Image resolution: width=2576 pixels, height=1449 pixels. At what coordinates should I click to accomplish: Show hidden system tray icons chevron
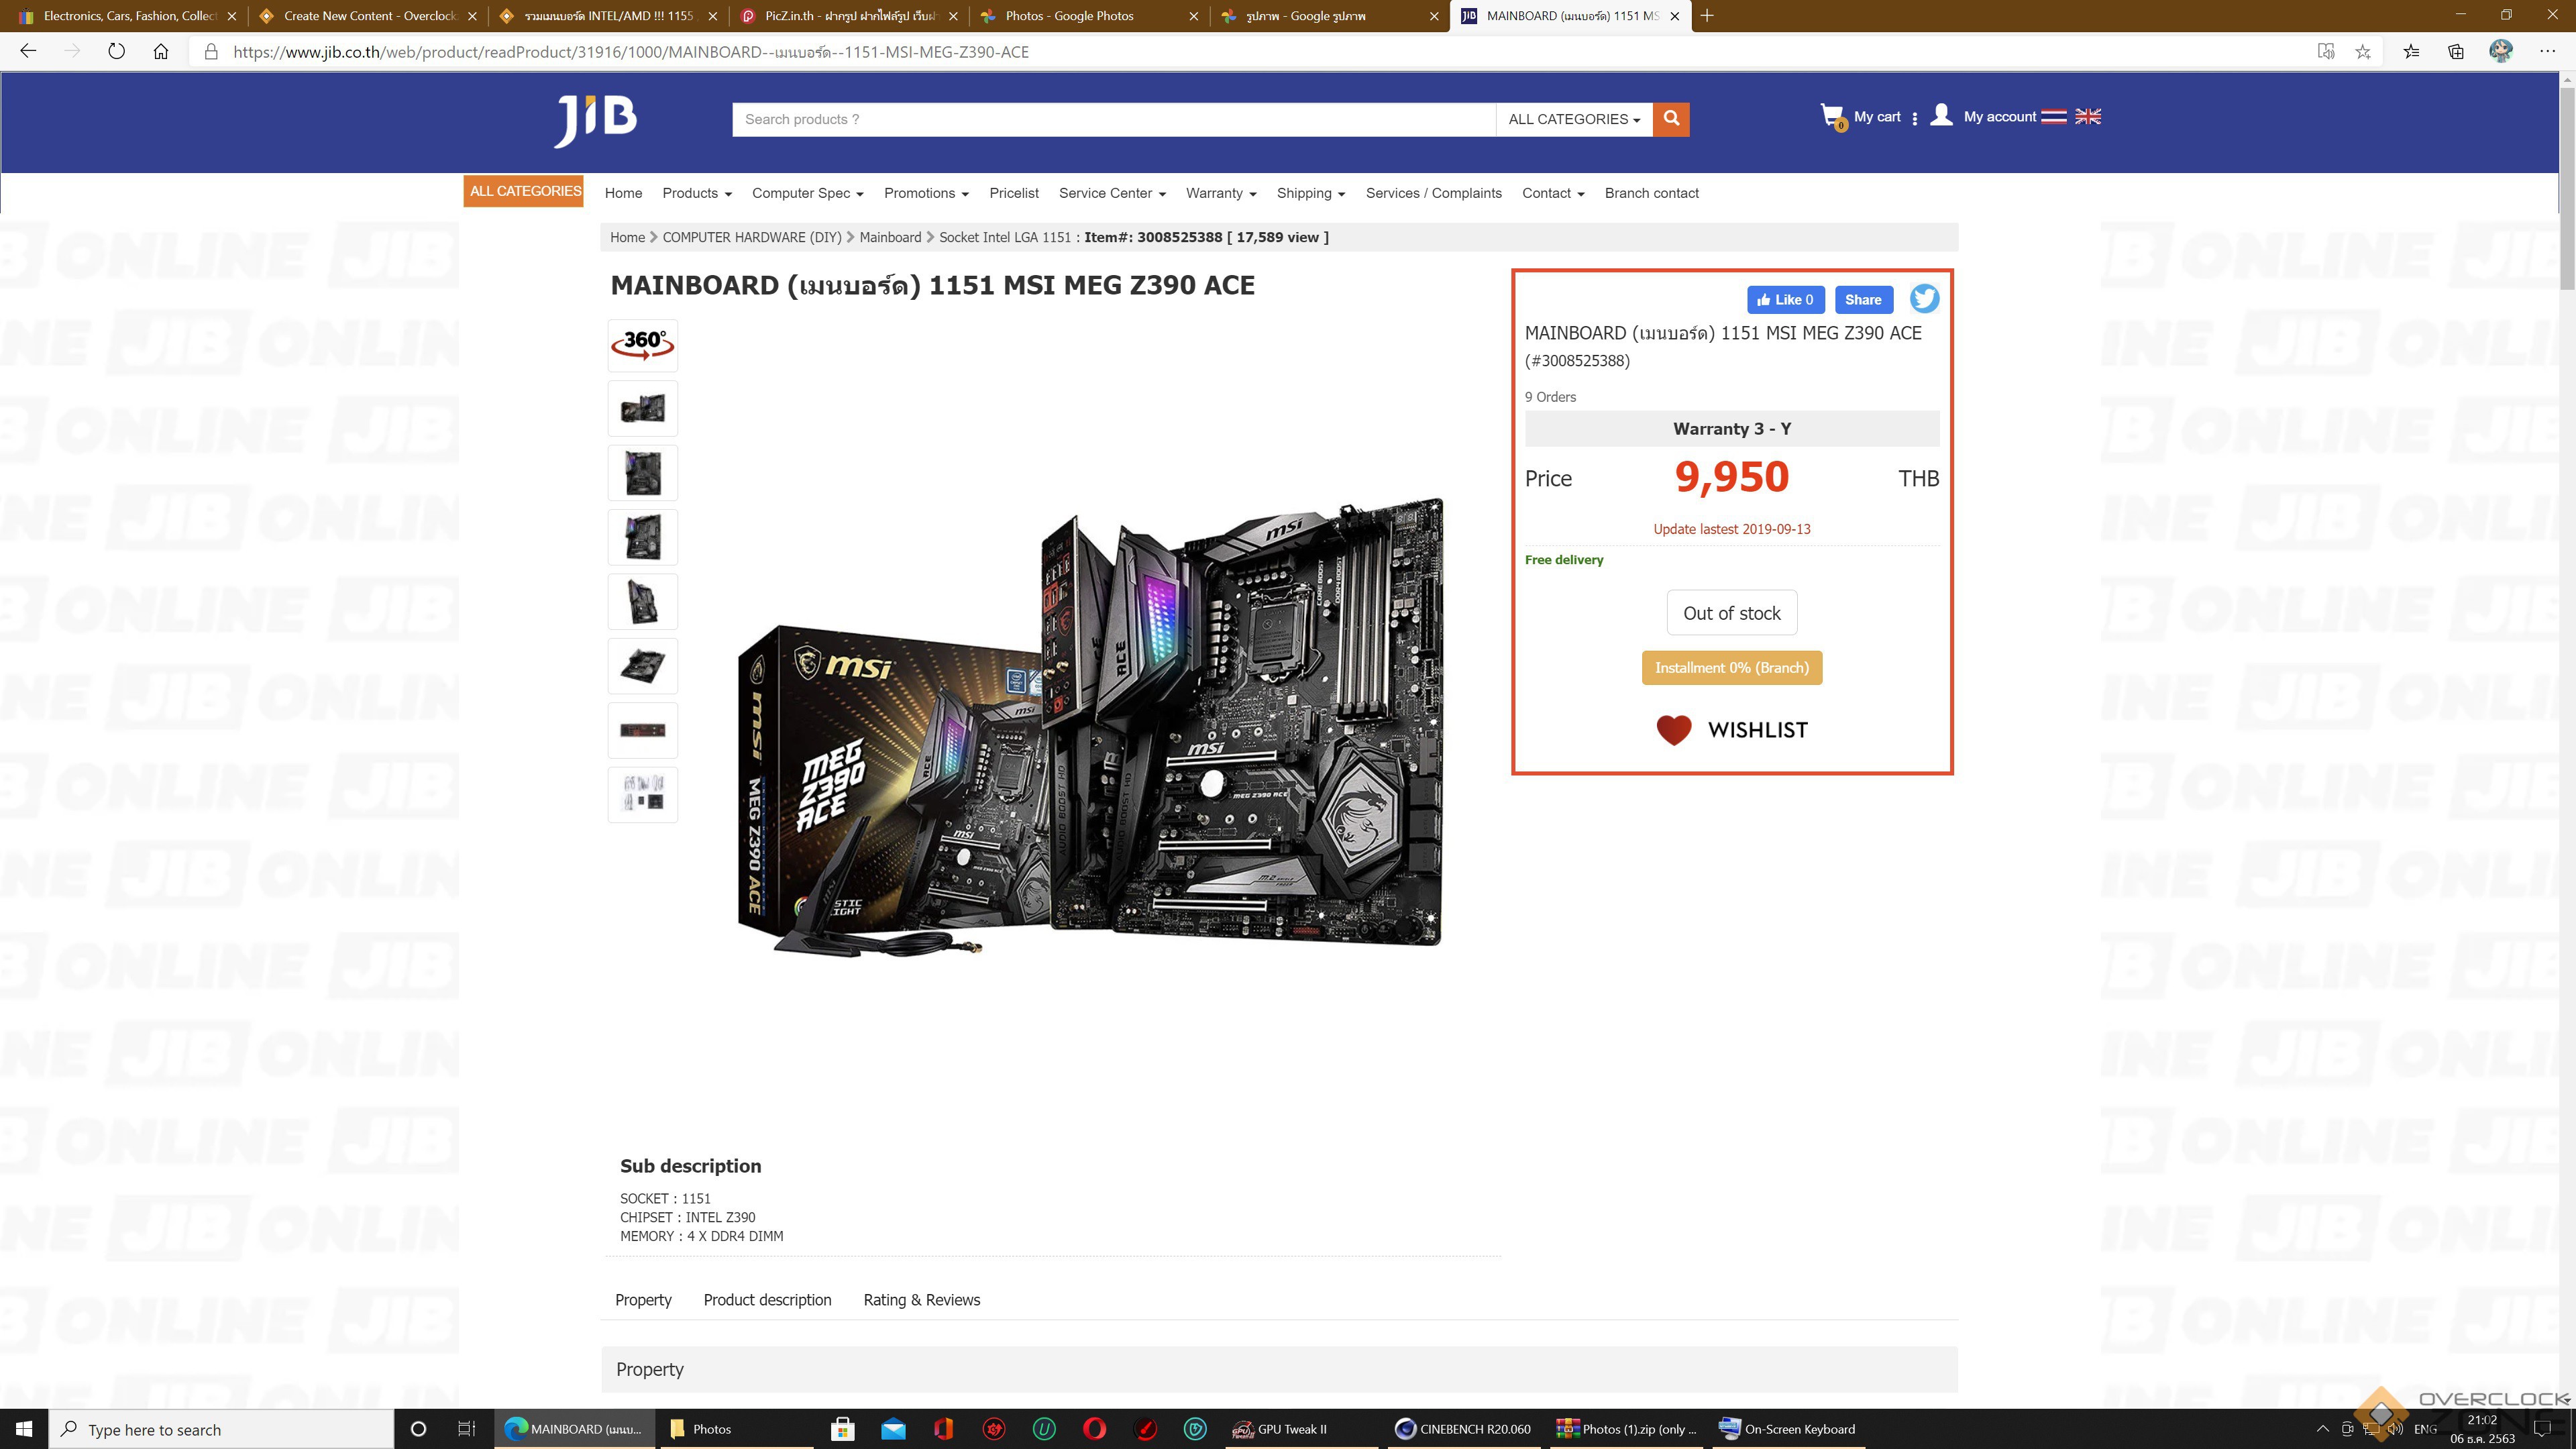coord(2323,1429)
